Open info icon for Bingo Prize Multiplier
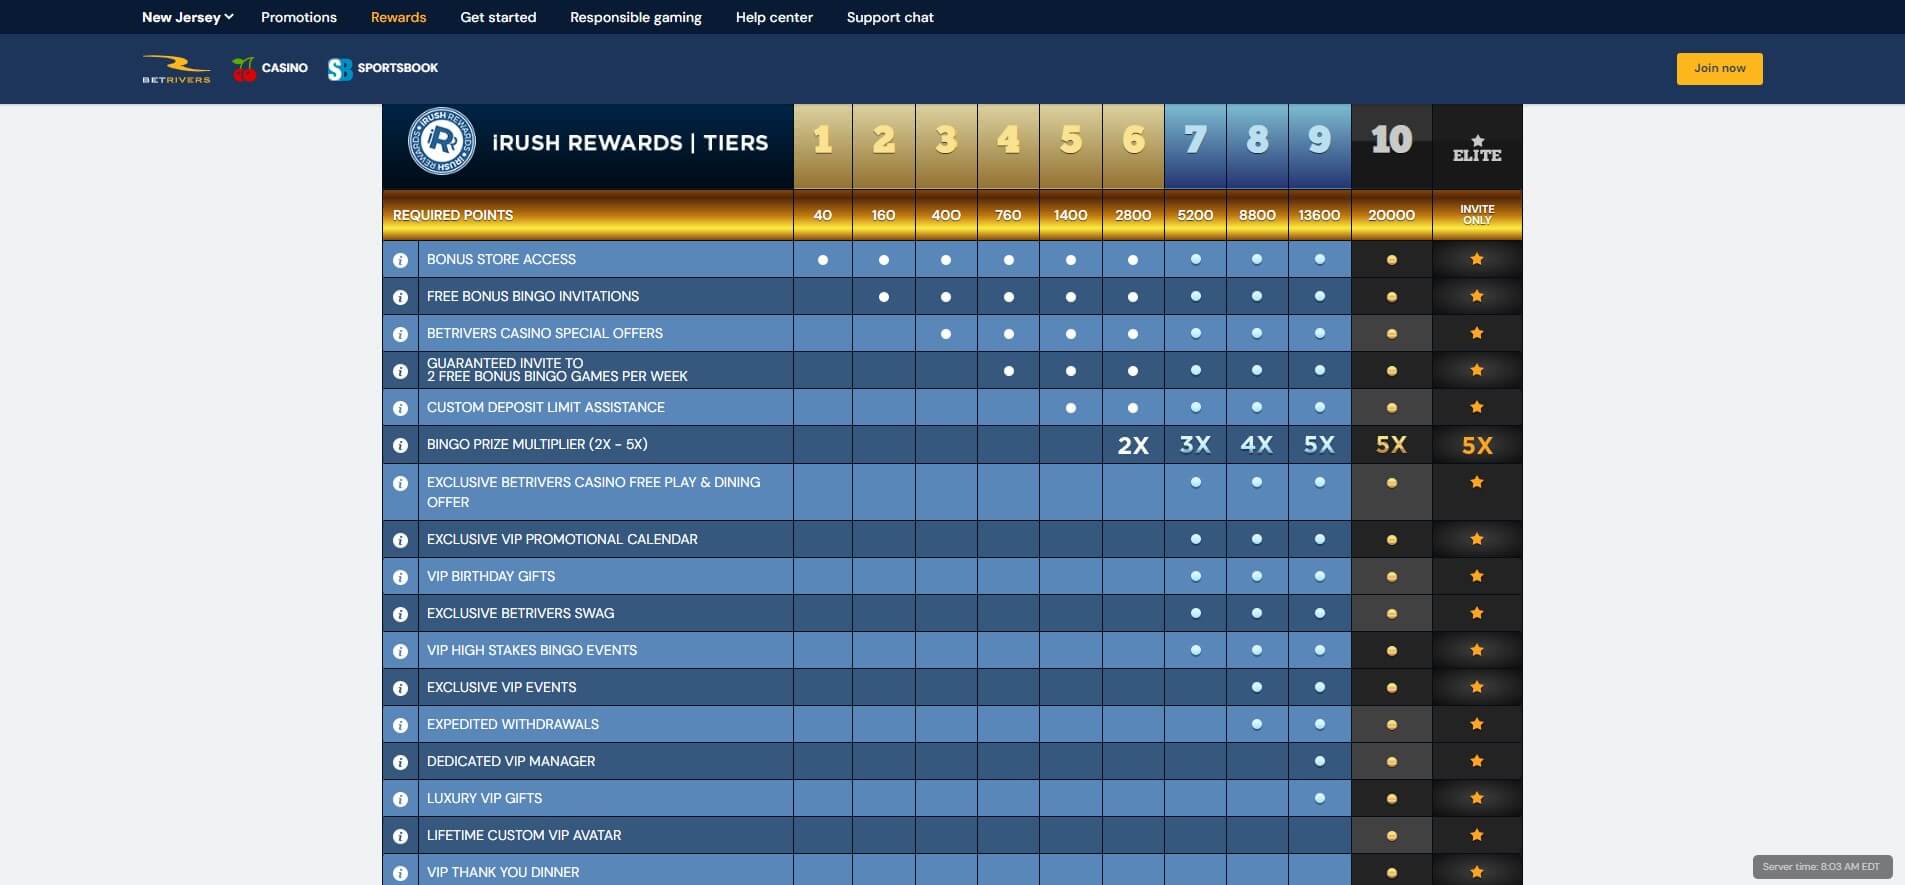 point(400,445)
